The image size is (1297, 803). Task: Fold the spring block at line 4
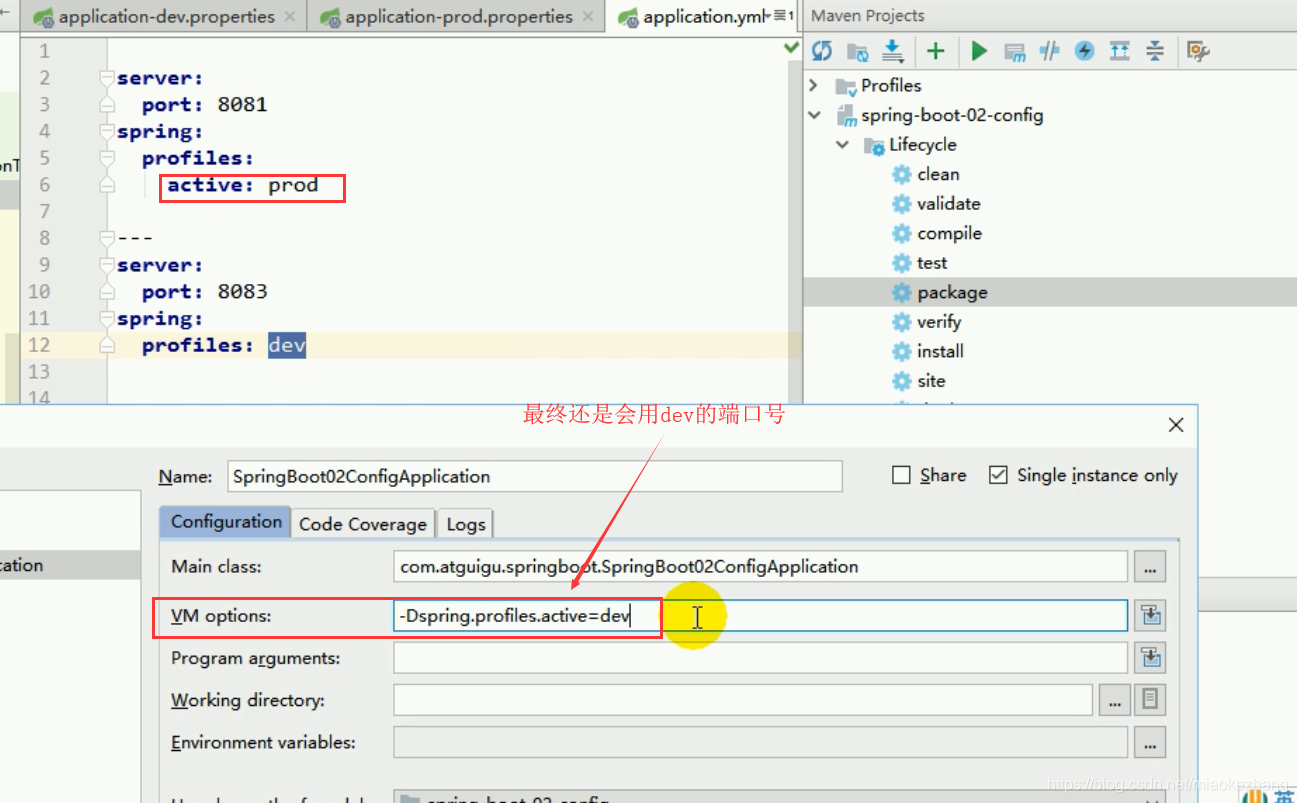coord(107,131)
